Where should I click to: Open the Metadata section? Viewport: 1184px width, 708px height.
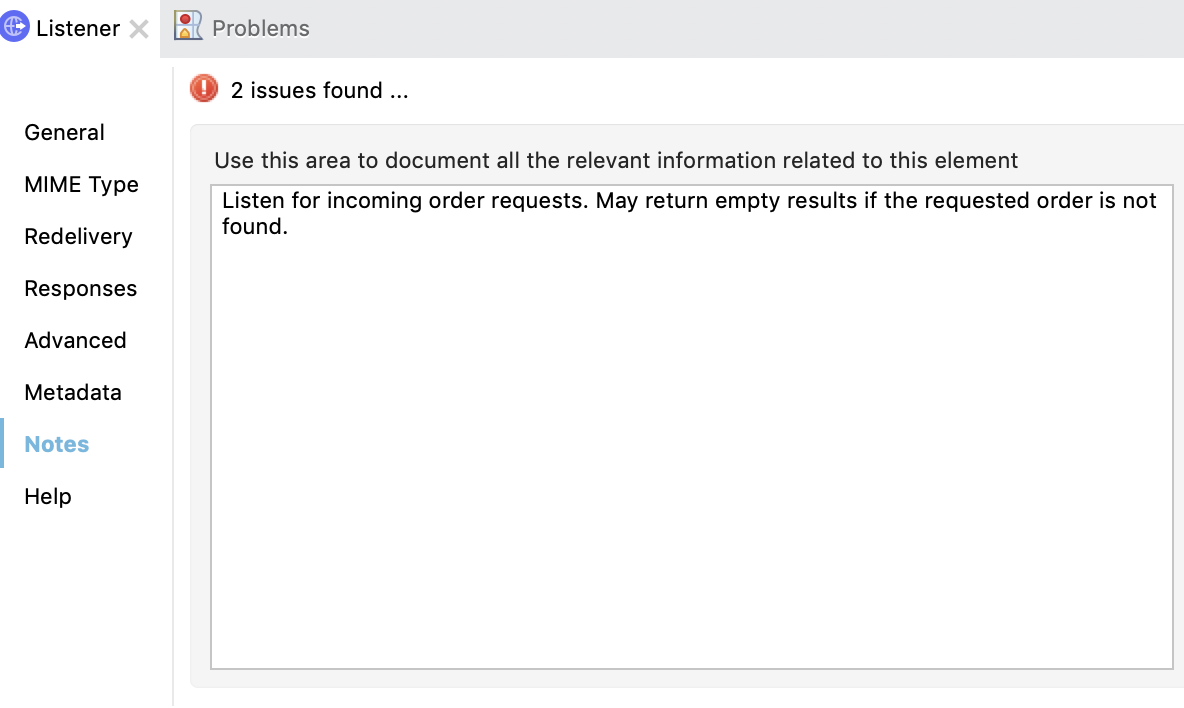tap(72, 392)
